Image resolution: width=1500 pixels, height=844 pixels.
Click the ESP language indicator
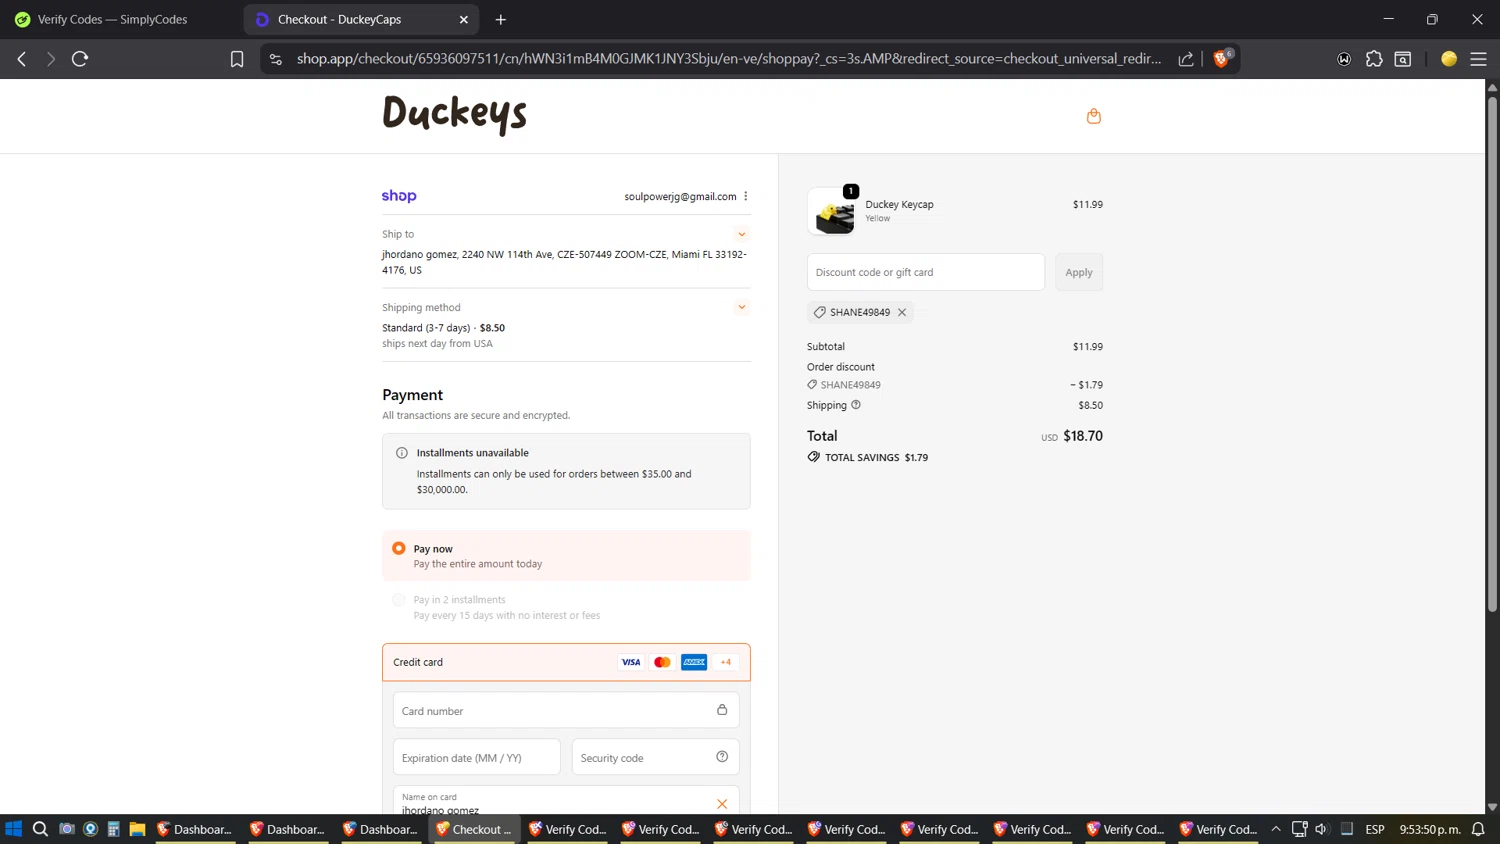point(1375,829)
